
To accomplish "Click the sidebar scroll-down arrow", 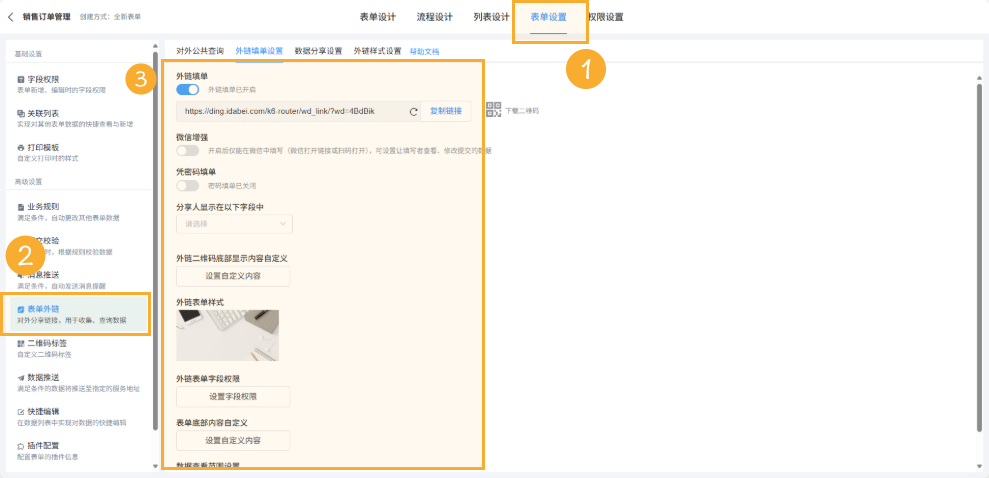I will [156, 466].
